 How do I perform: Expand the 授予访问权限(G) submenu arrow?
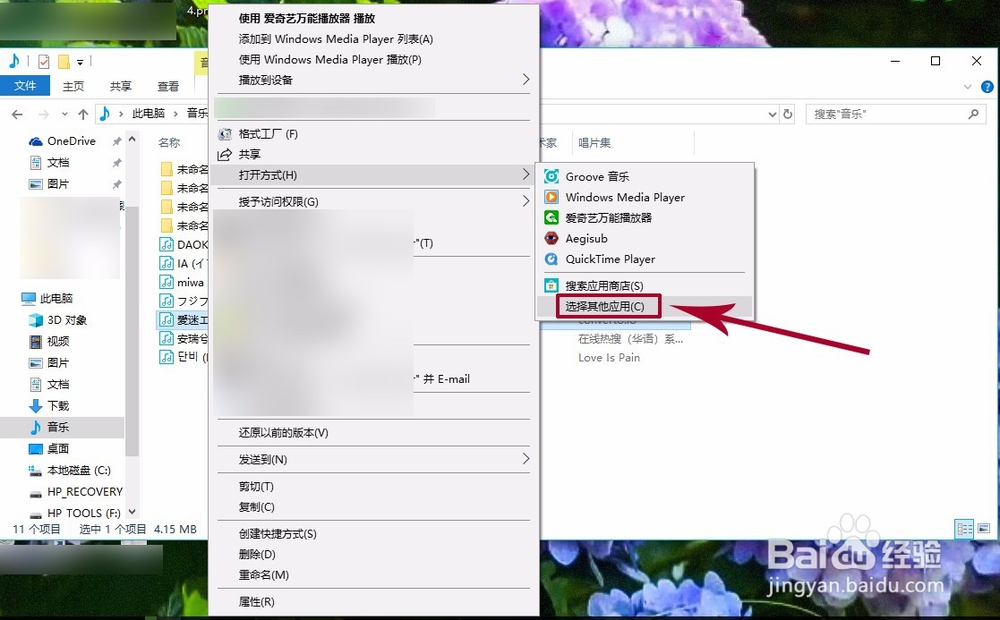coord(526,201)
